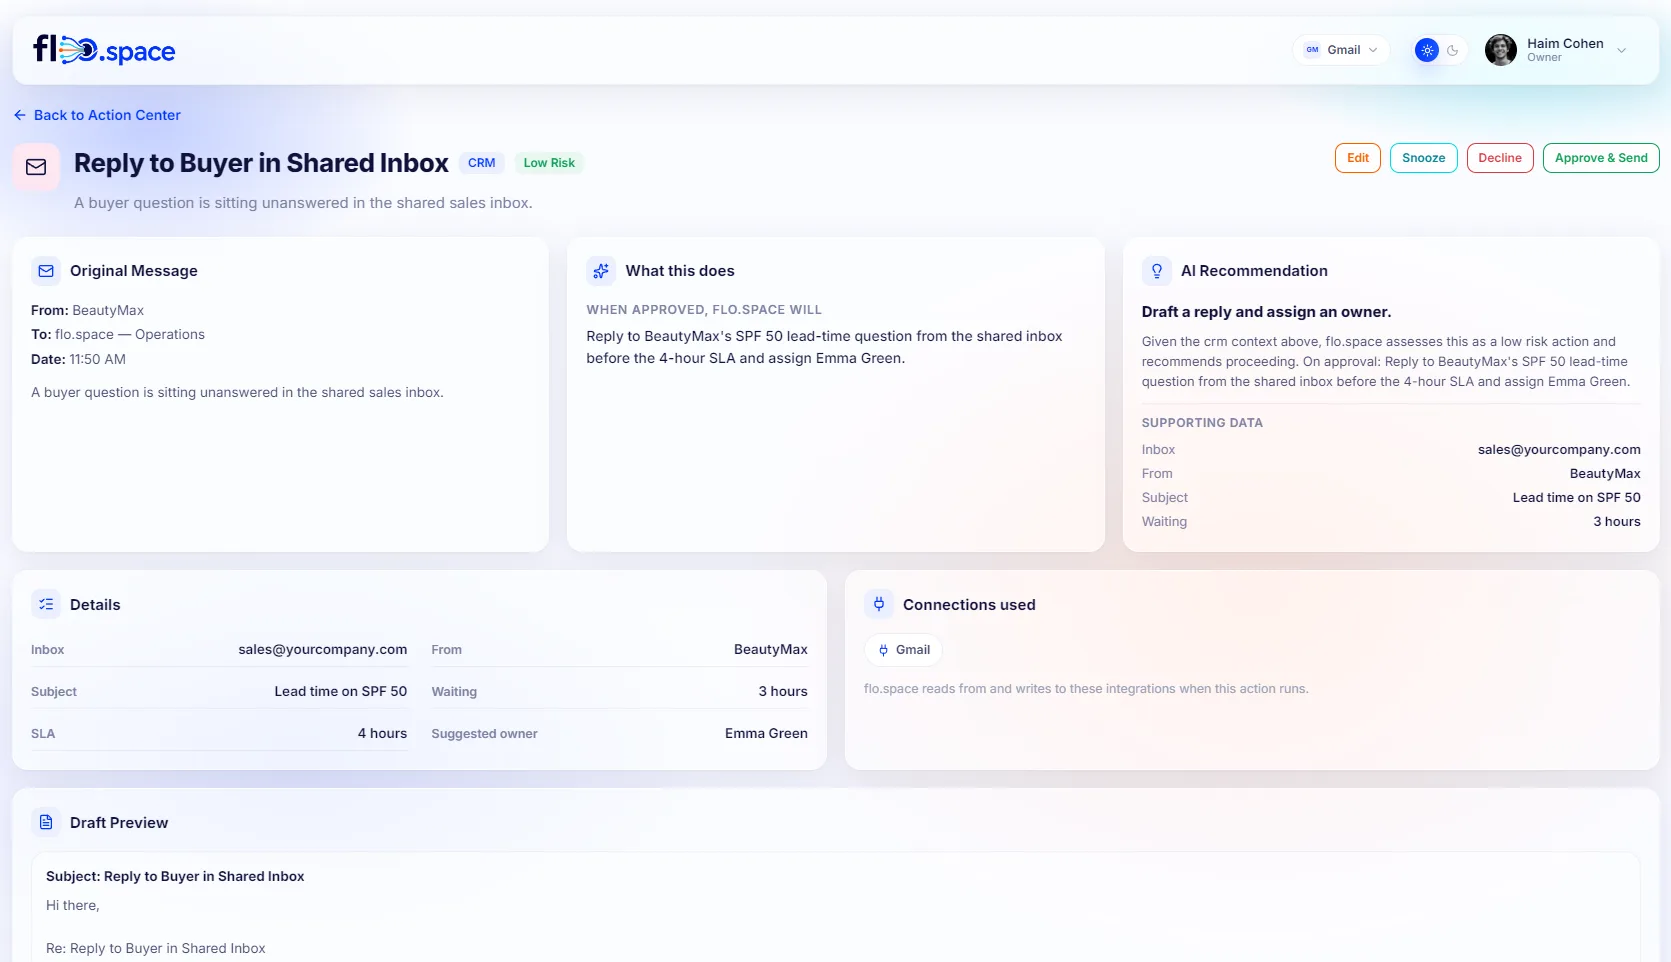Click the 4 hours SLA value

click(382, 734)
